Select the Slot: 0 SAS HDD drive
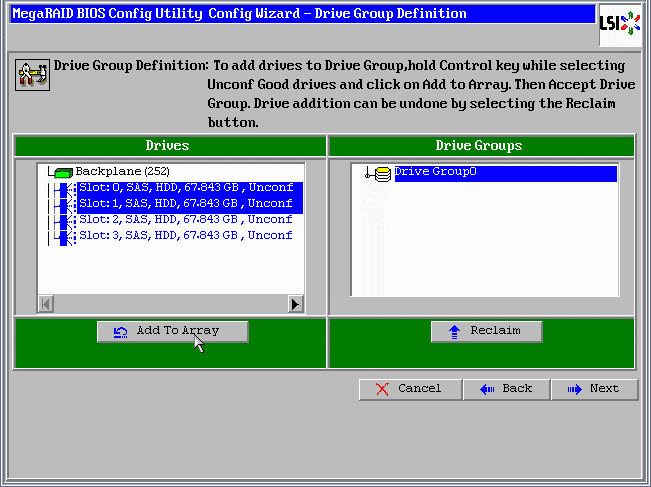This screenshot has width=651, height=487. pyautogui.click(x=185, y=188)
